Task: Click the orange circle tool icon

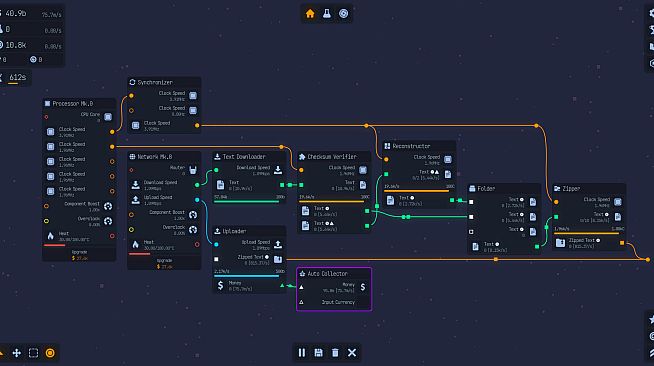Action: pyautogui.click(x=50, y=353)
